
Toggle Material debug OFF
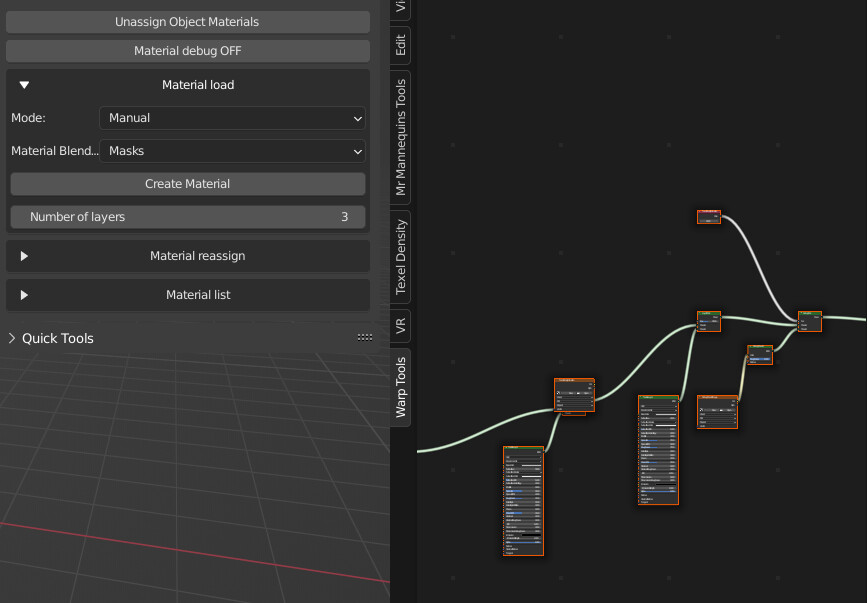coord(187,50)
